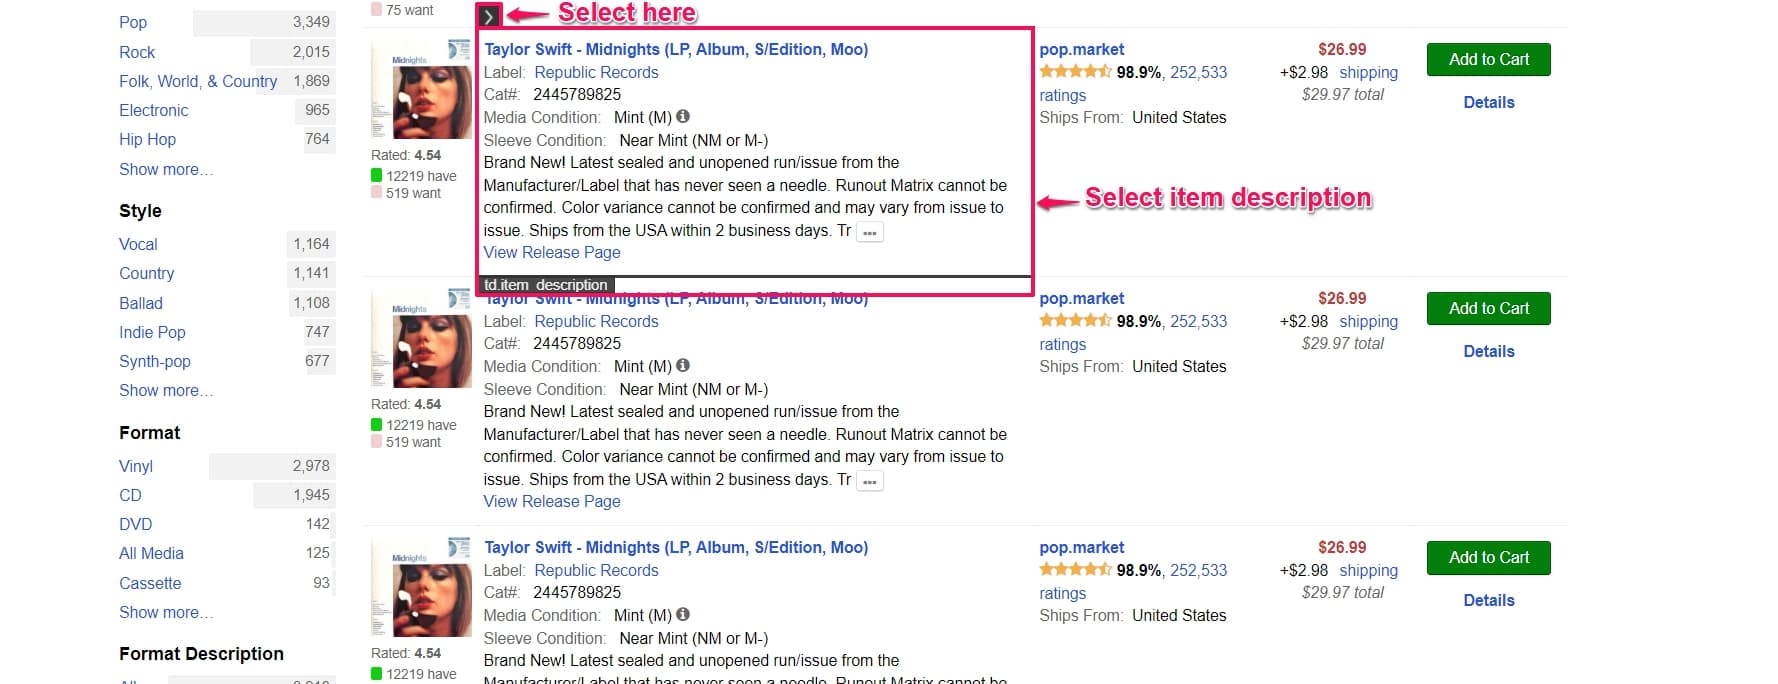
Task: Open View Release Page link in second listing
Action: tap(552, 501)
